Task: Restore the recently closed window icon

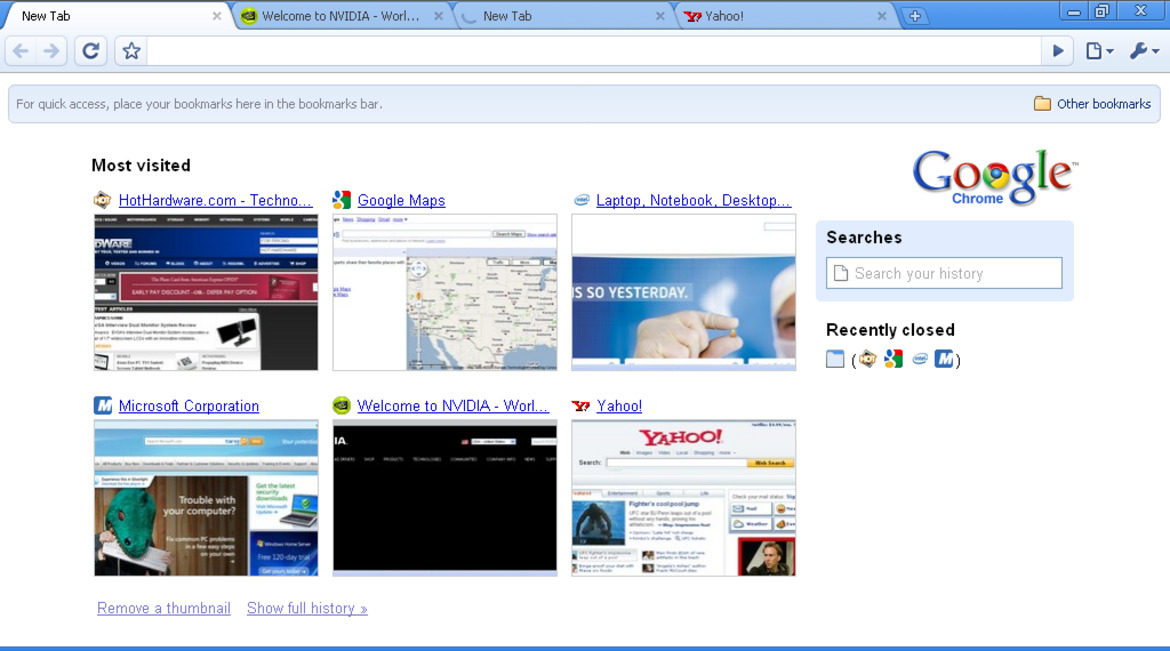Action: (x=835, y=359)
